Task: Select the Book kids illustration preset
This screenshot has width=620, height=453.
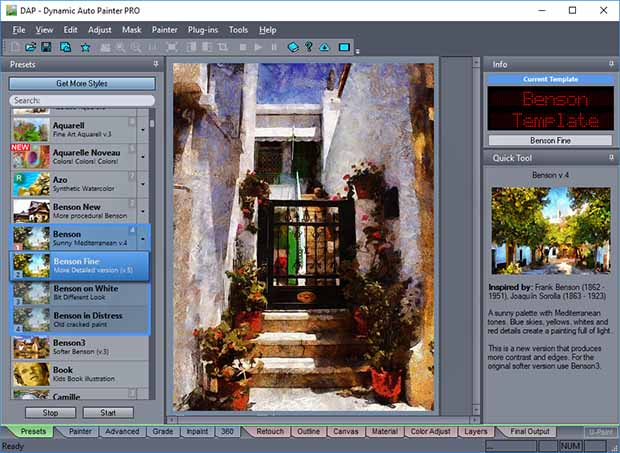Action: point(81,374)
